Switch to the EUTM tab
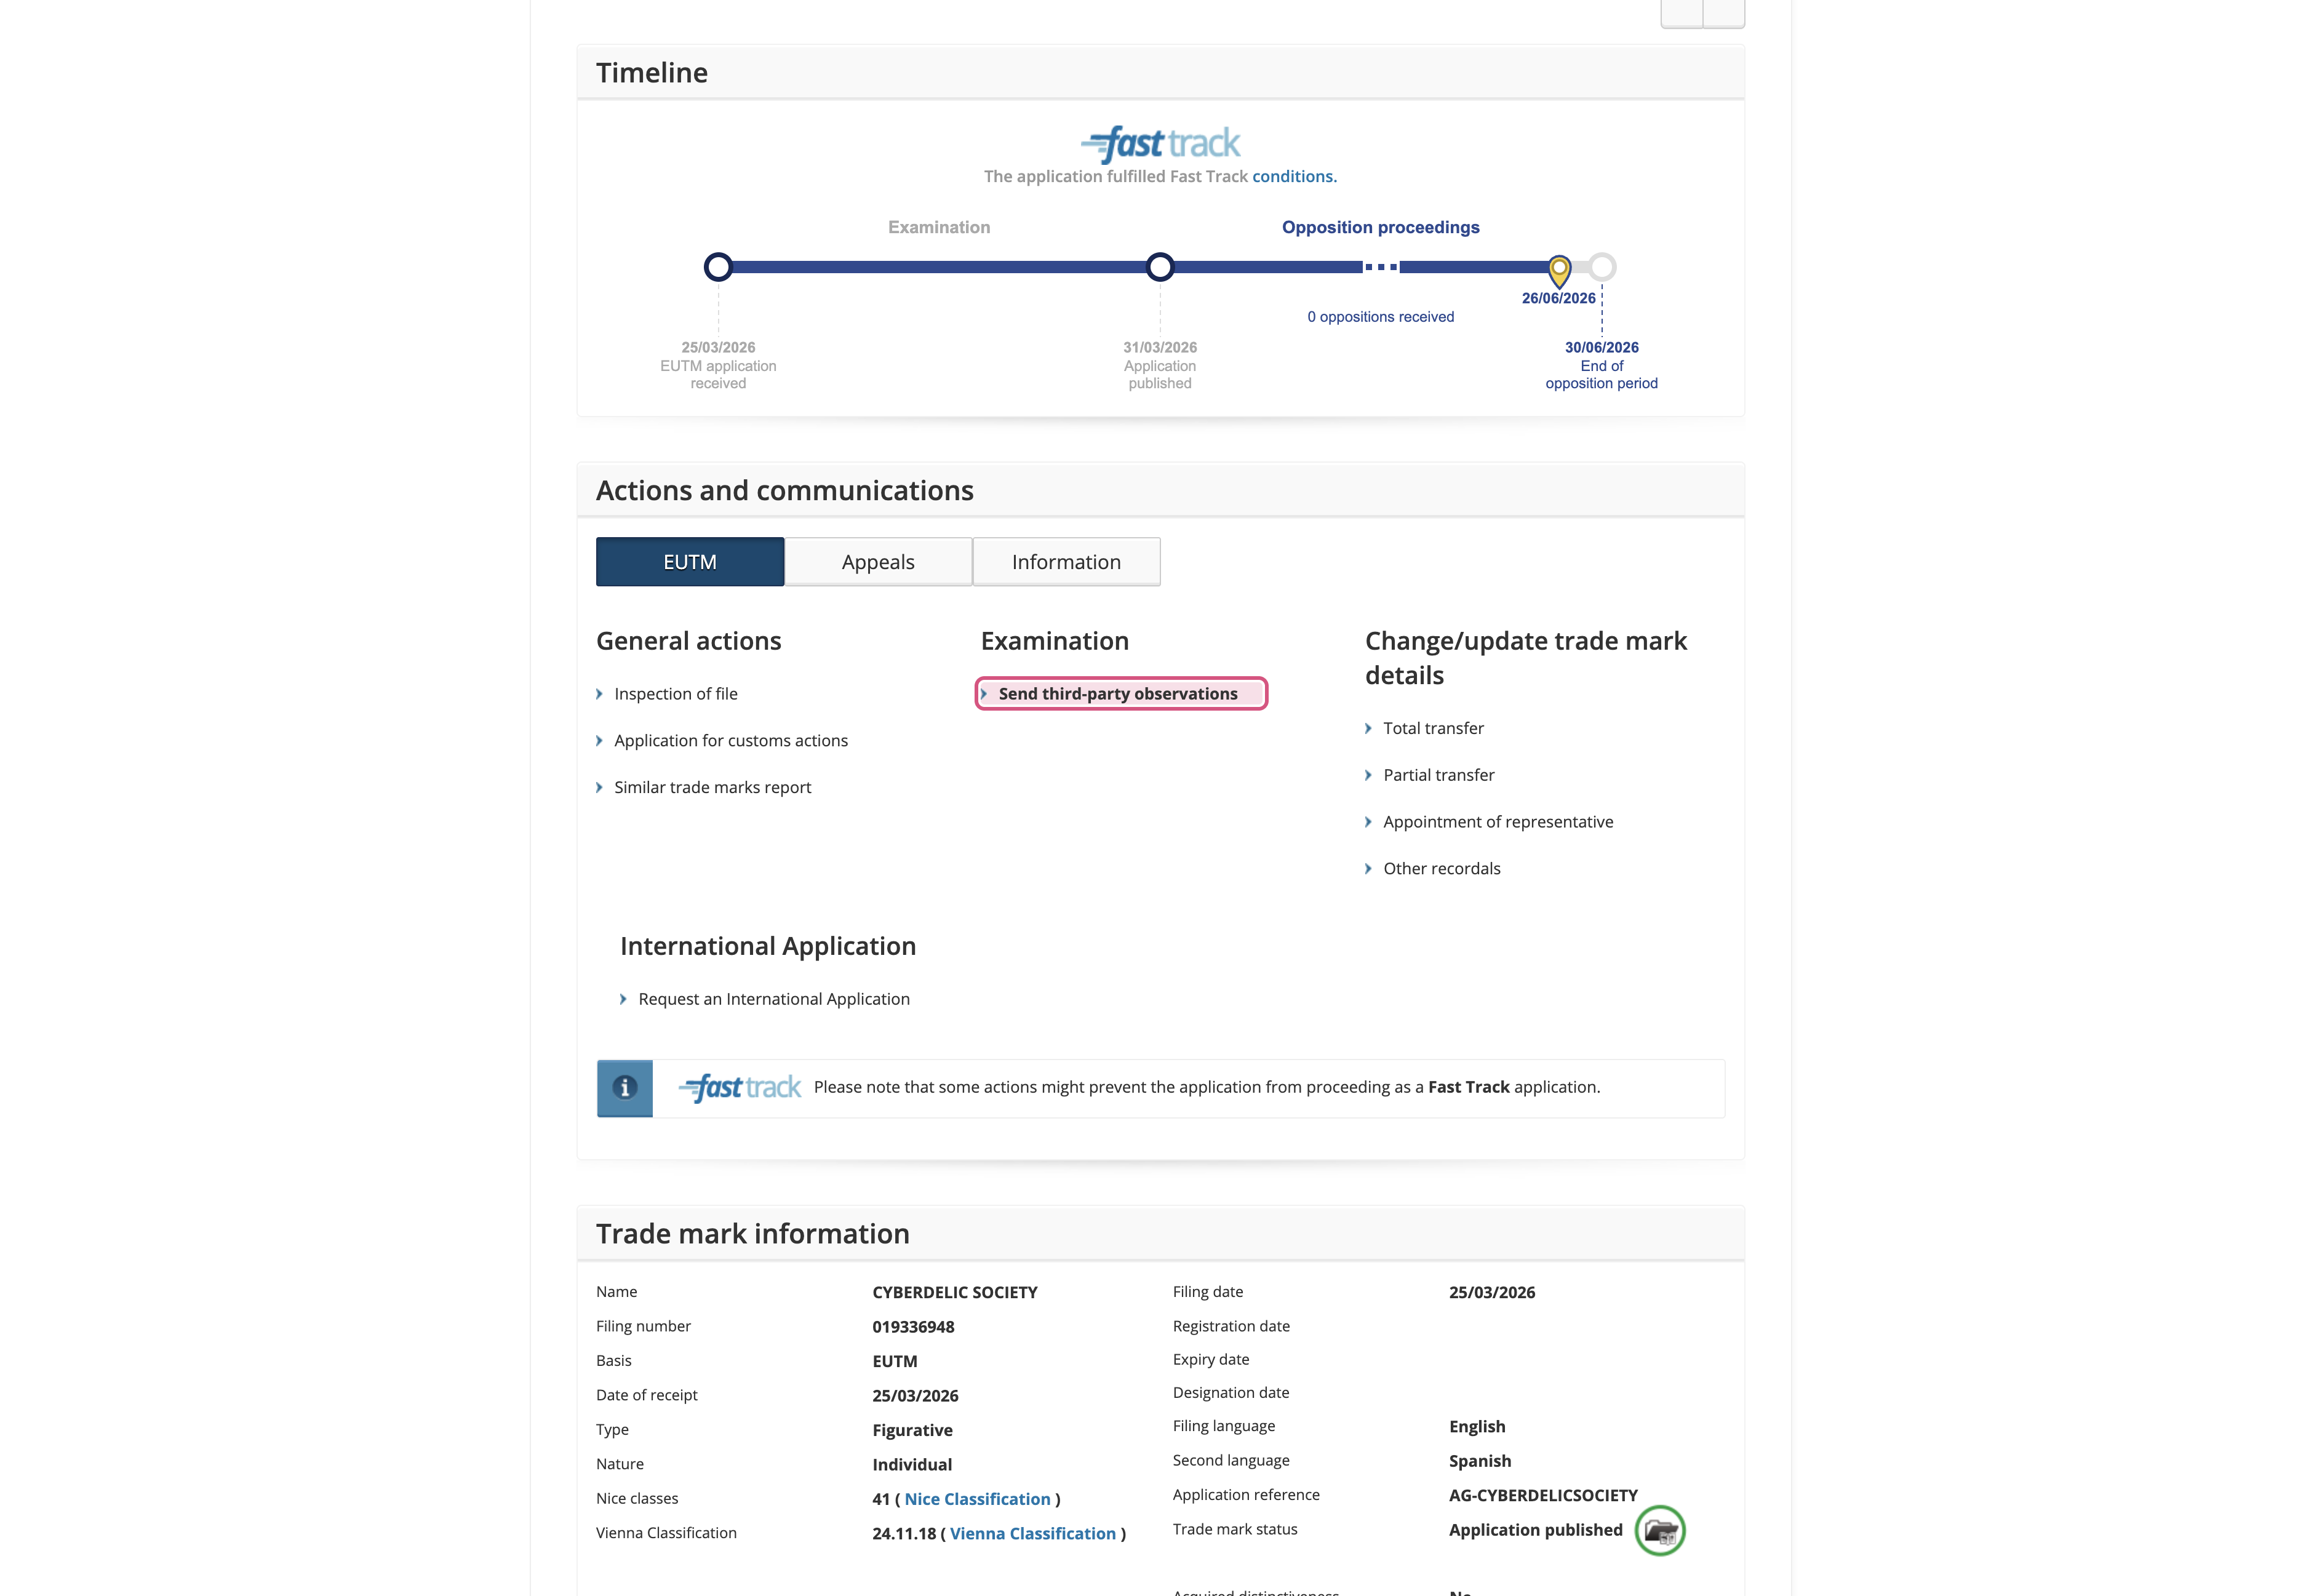2322x1596 pixels. [690, 562]
